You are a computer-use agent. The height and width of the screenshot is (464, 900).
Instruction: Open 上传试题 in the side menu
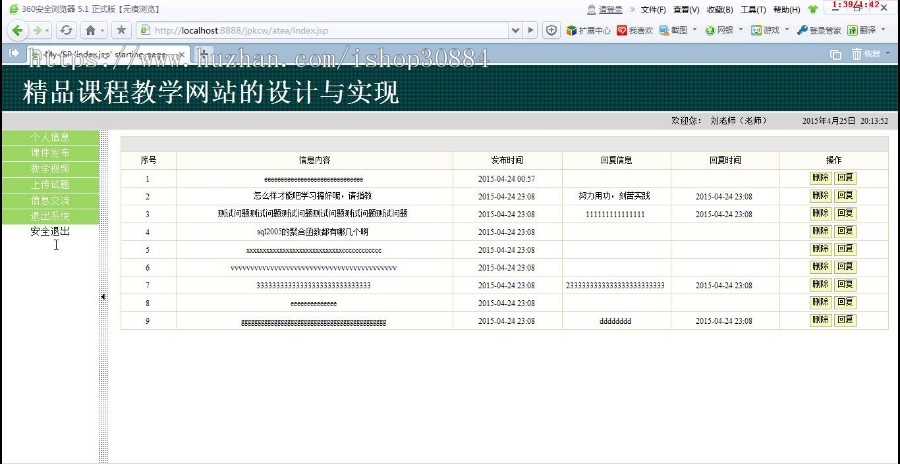coord(50,185)
